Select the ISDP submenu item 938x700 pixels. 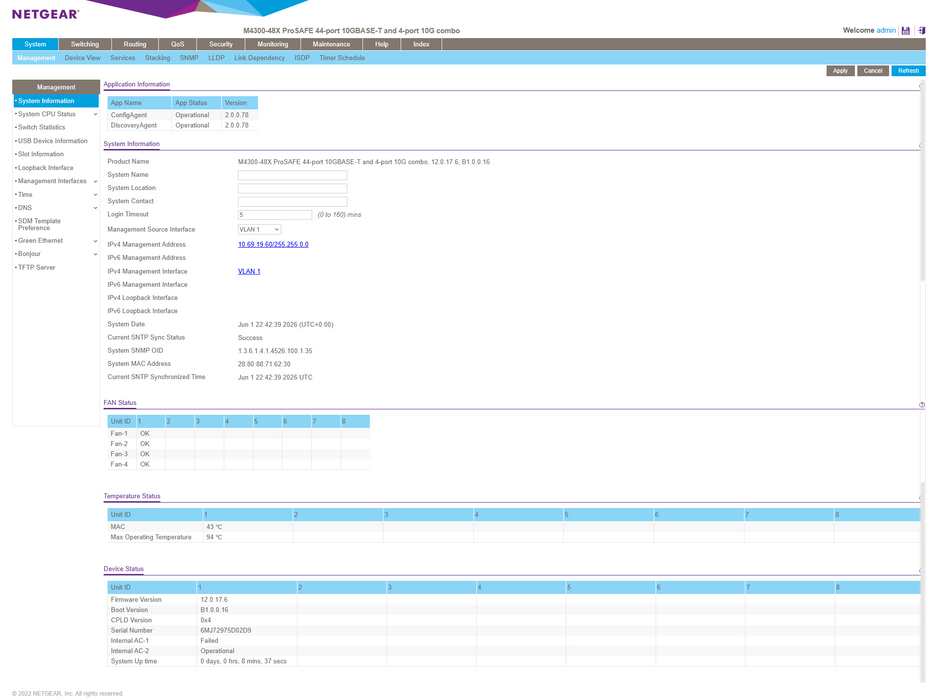(302, 58)
